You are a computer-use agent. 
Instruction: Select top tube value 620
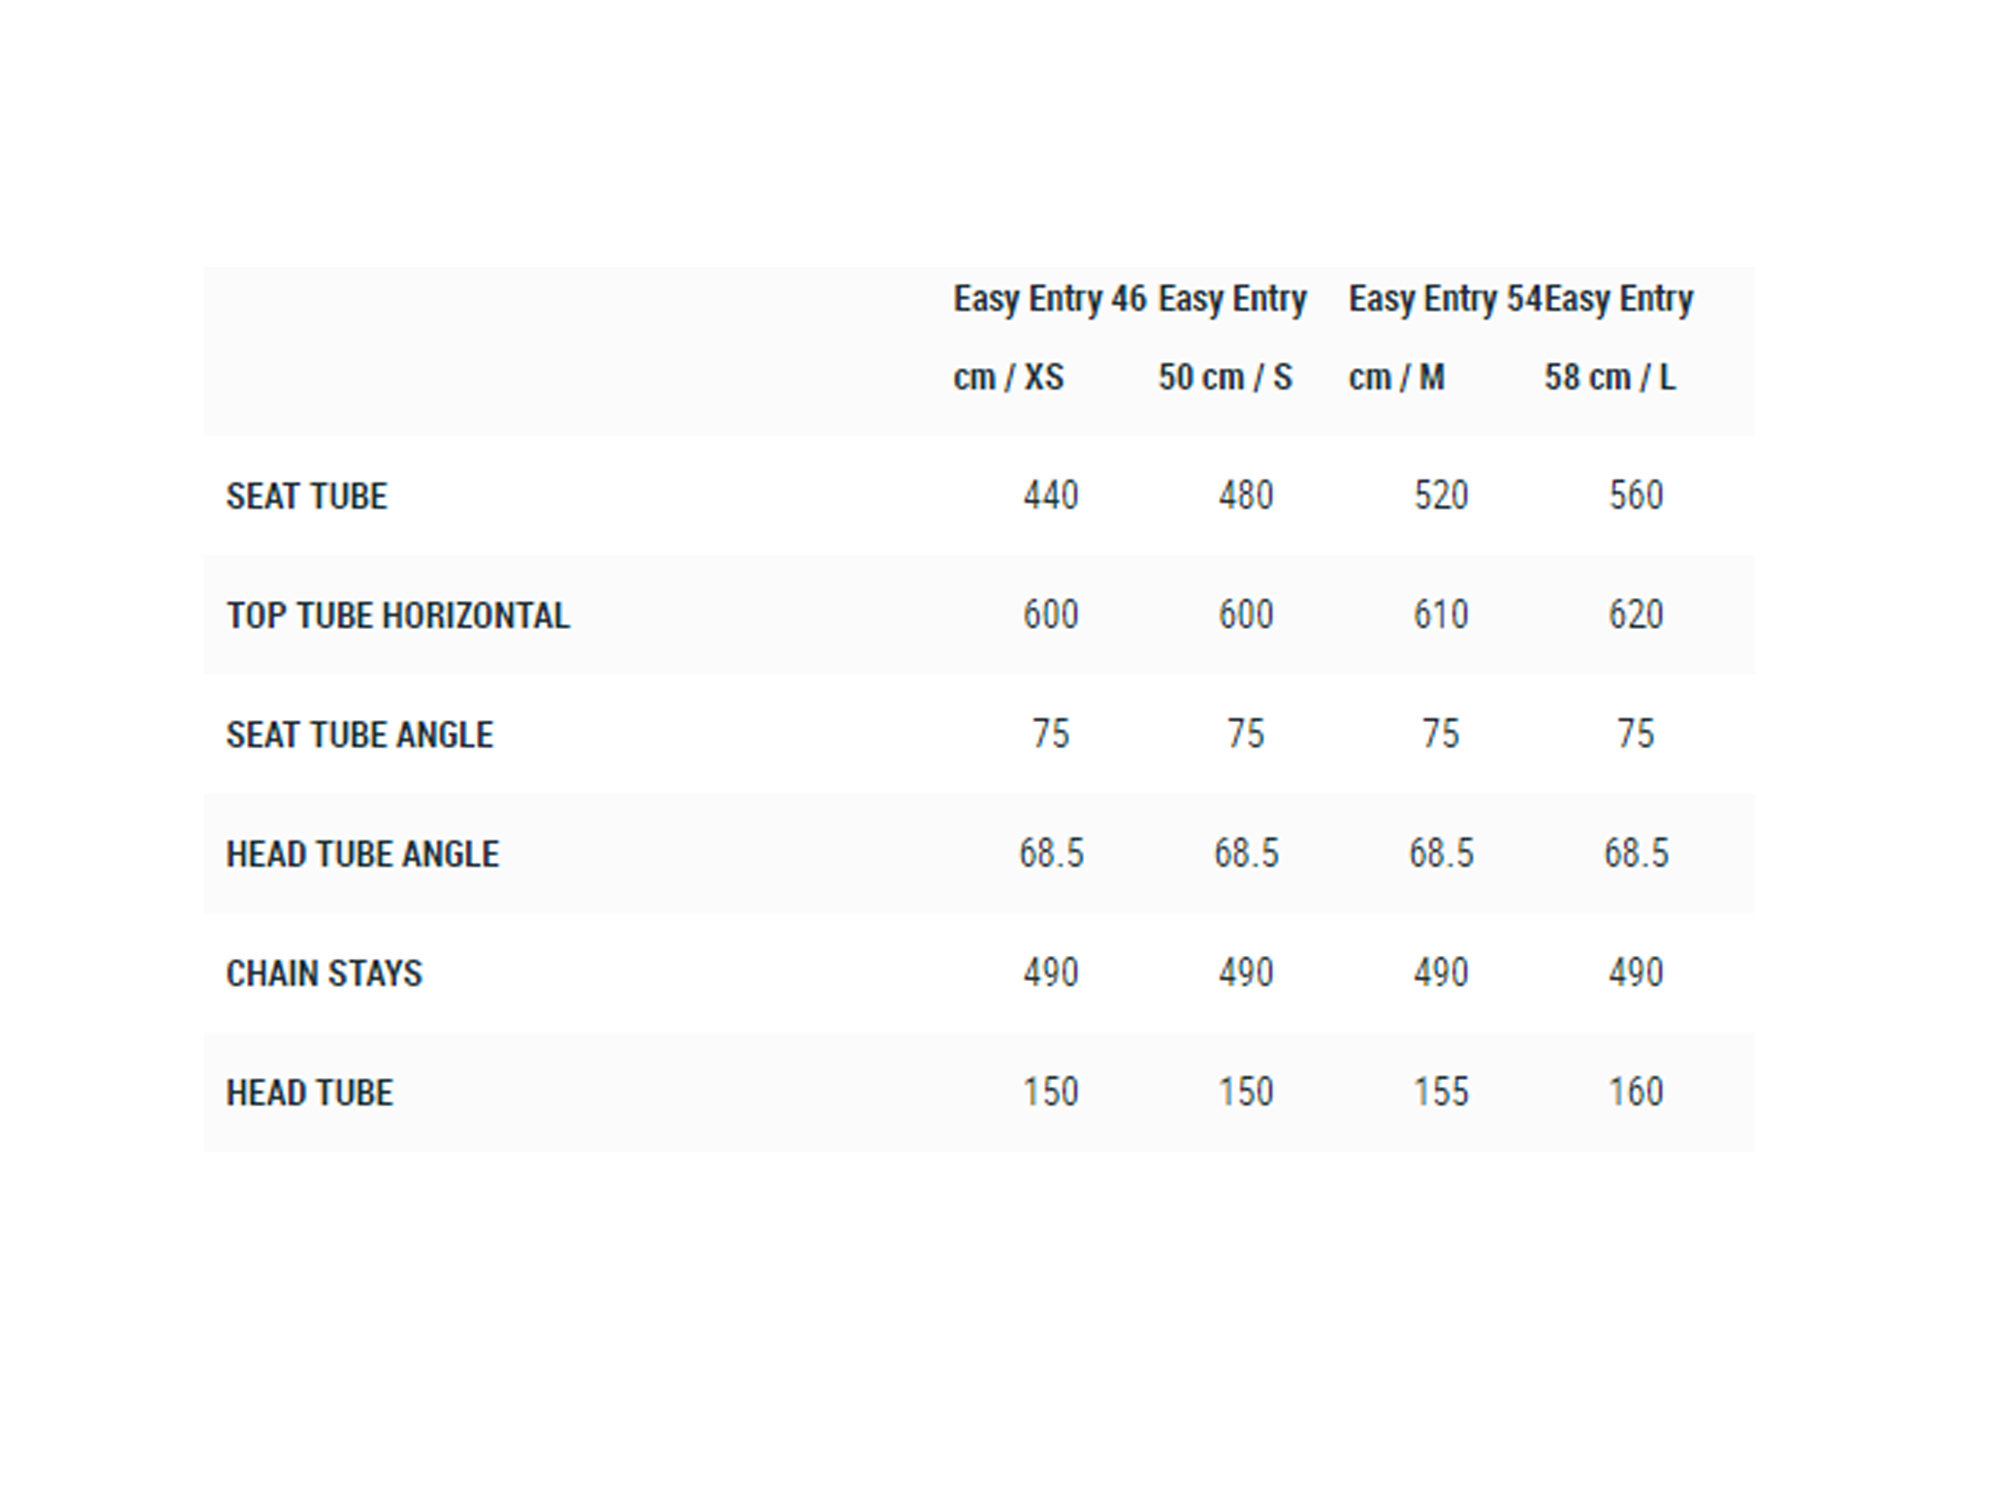point(1636,614)
